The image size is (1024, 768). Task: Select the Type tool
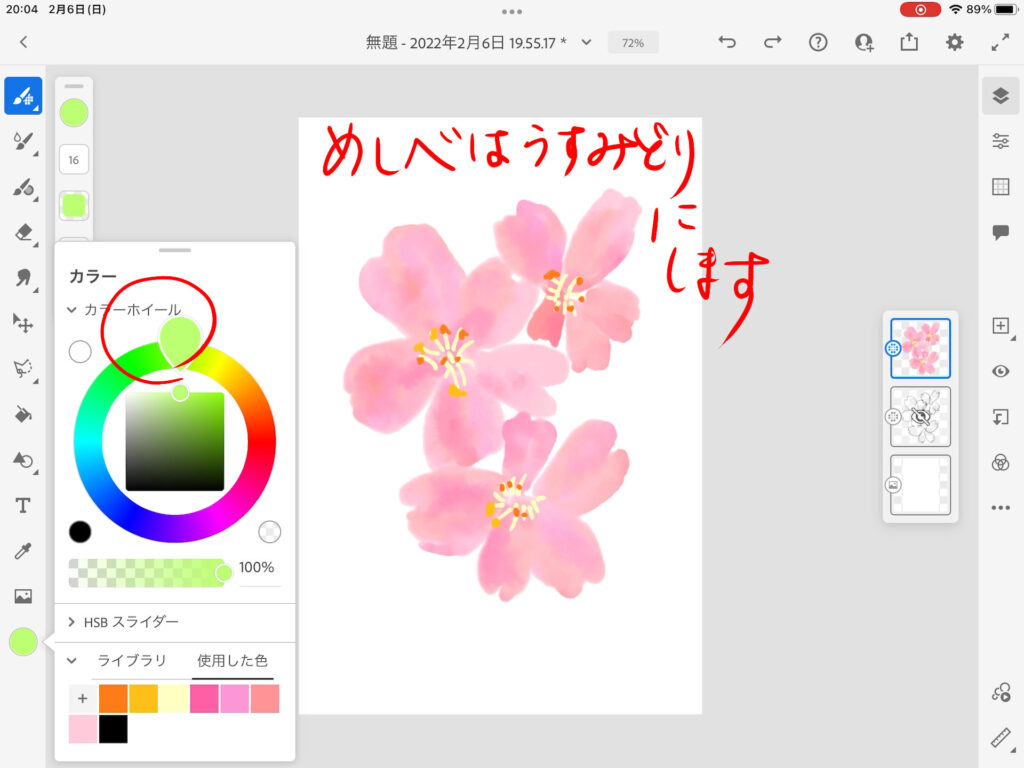tap(23, 505)
